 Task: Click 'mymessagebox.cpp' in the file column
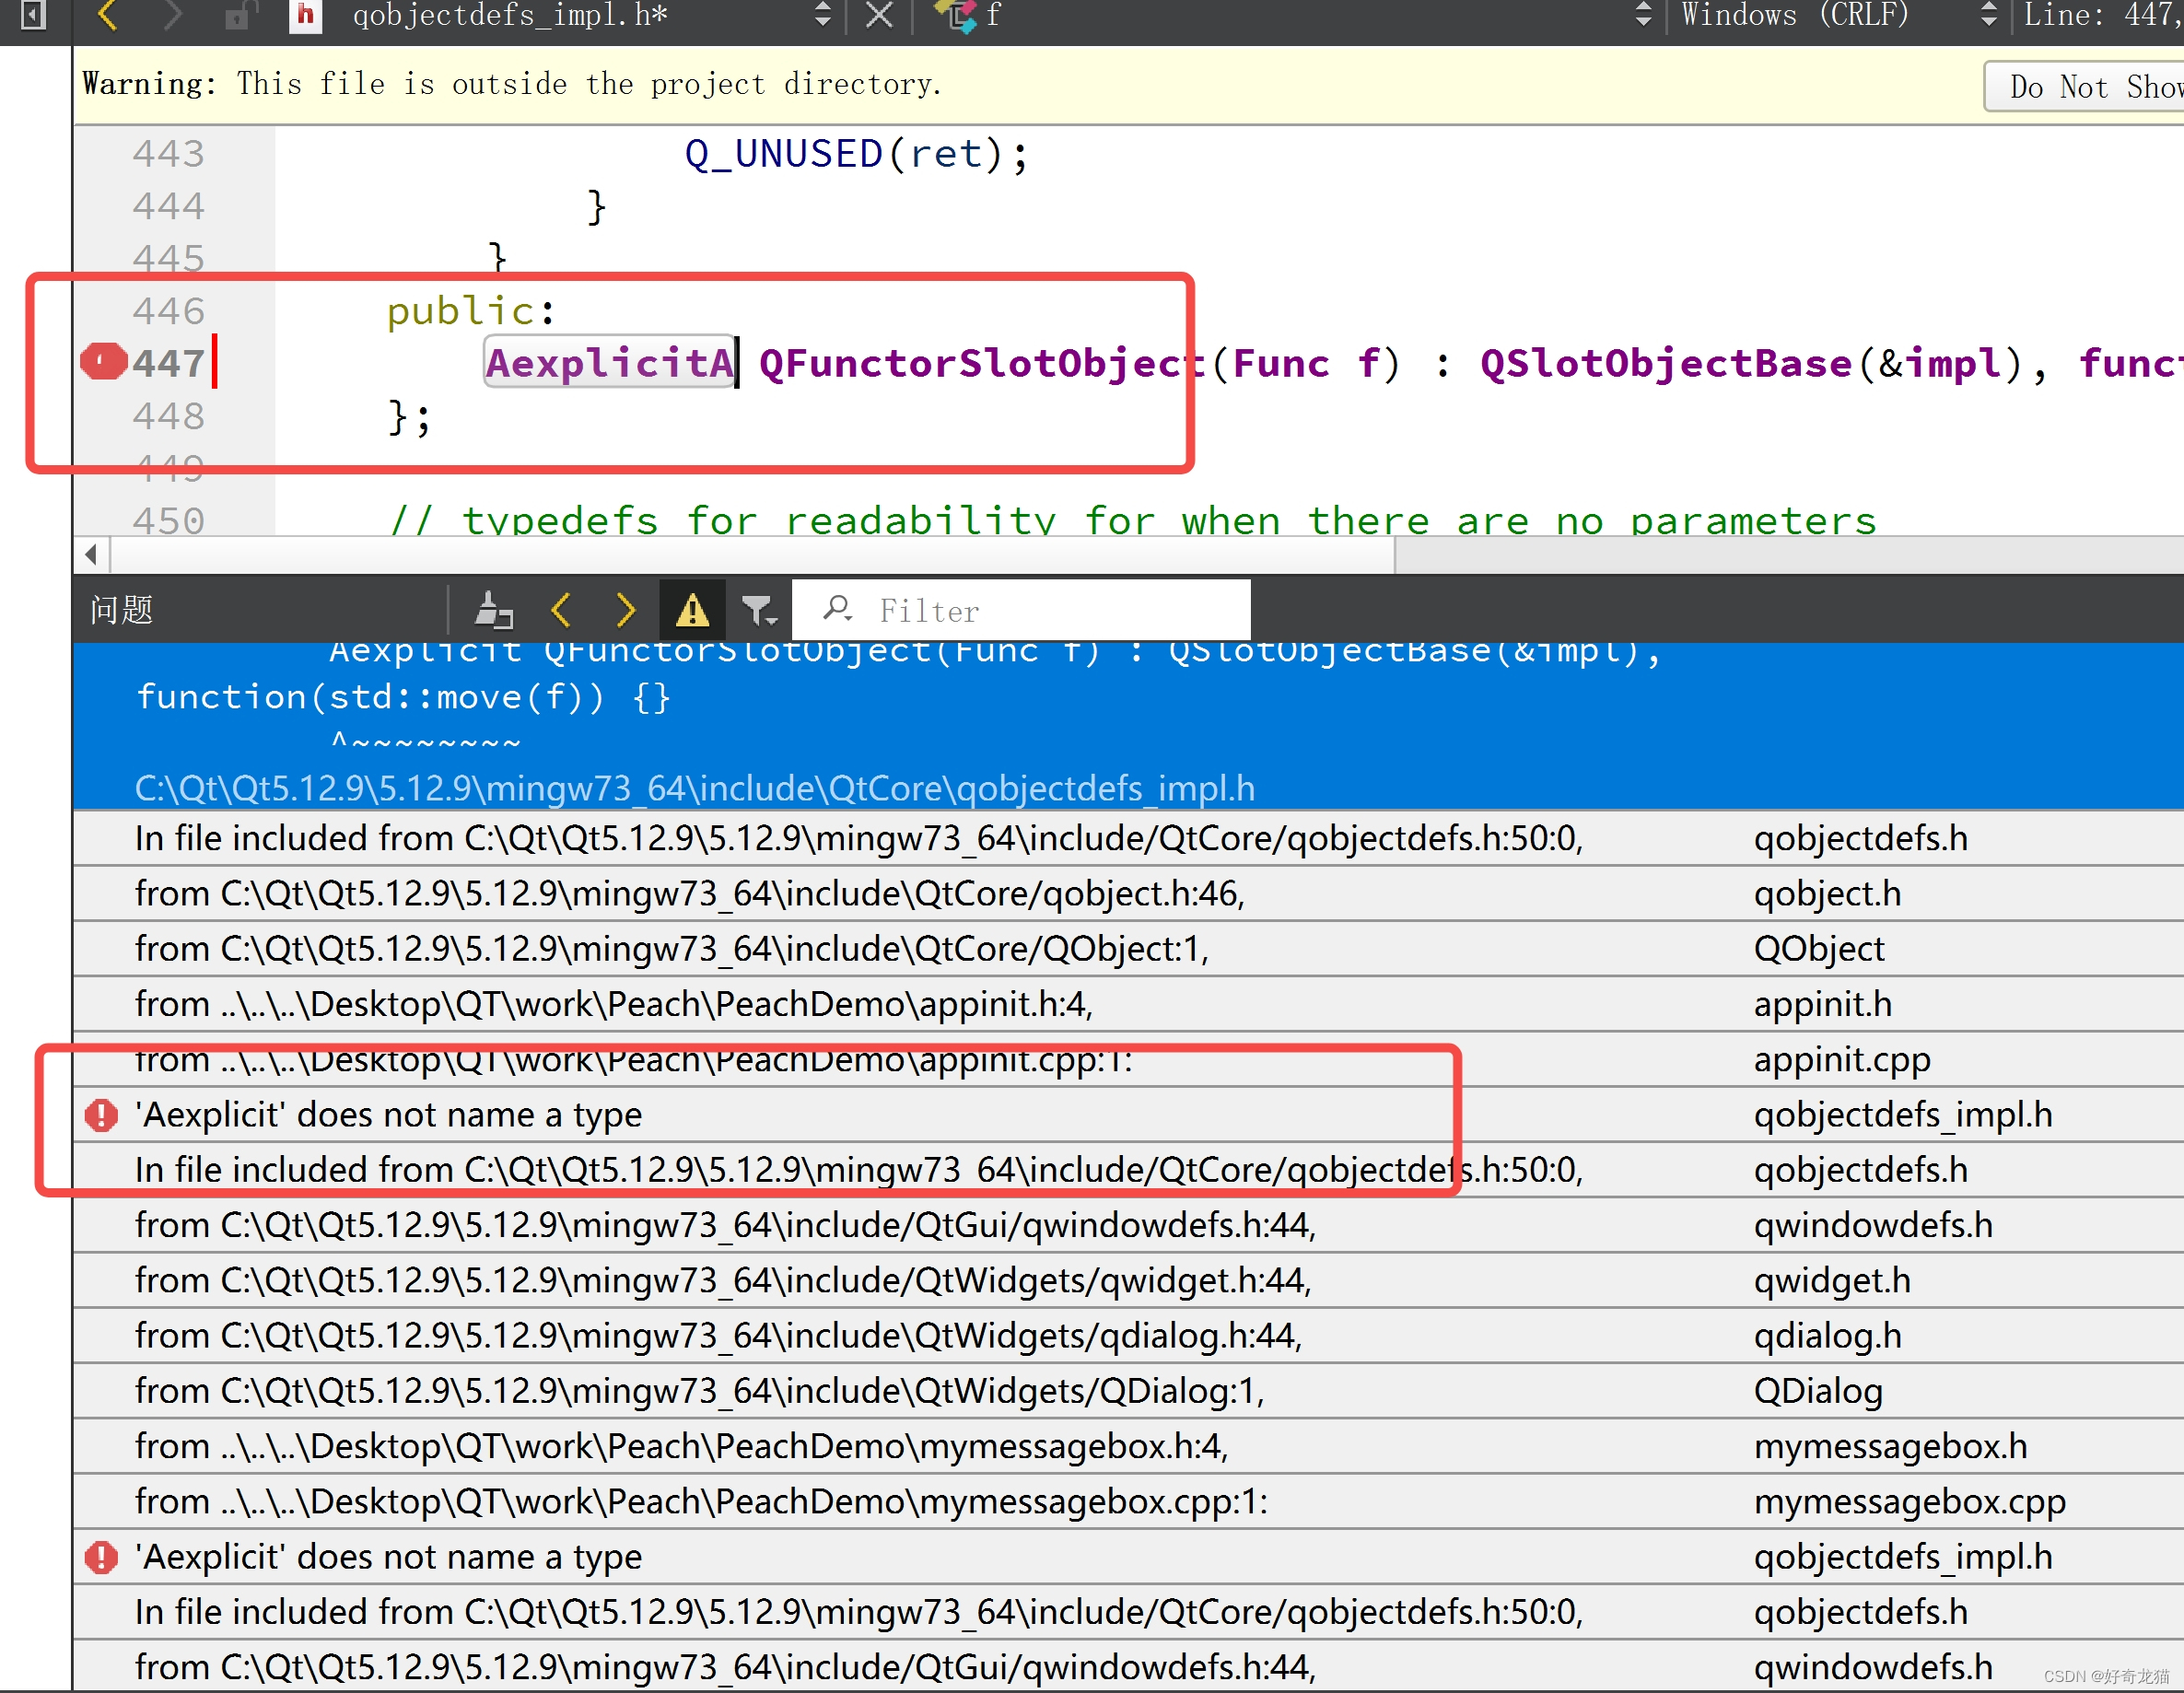pyautogui.click(x=1910, y=1503)
